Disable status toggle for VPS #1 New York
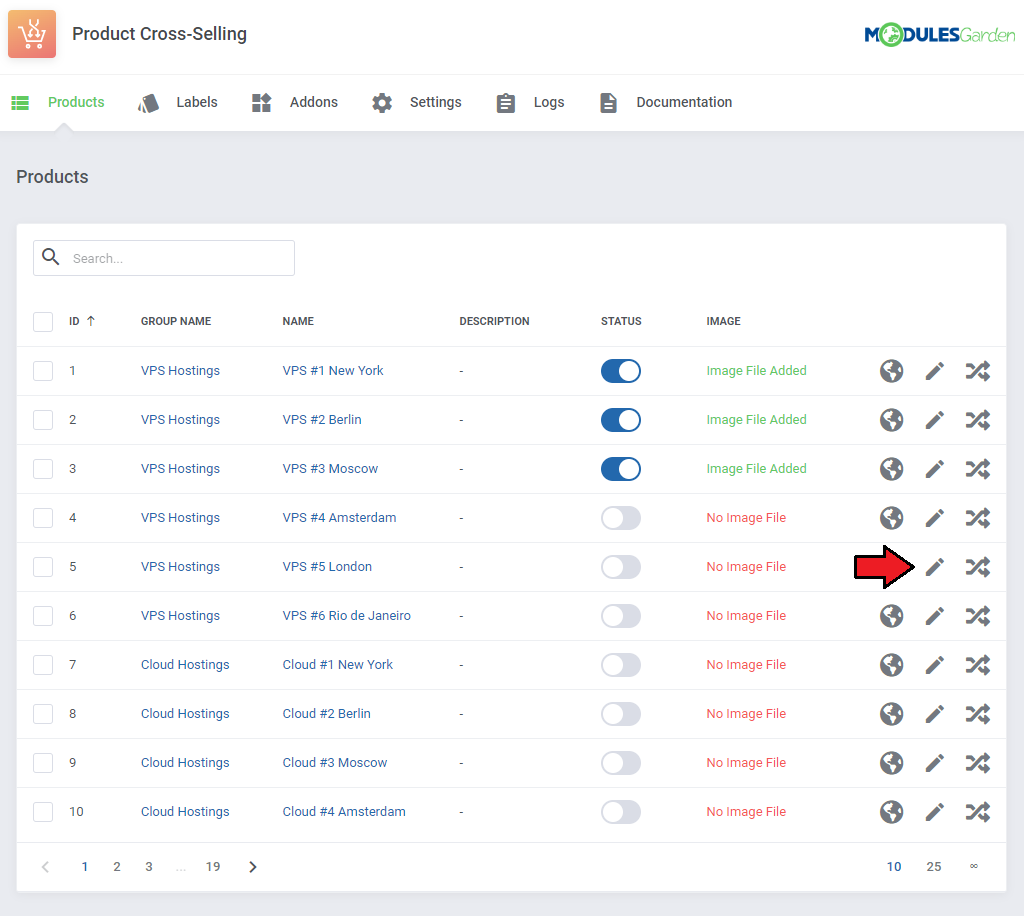The image size is (1024, 916). click(620, 371)
